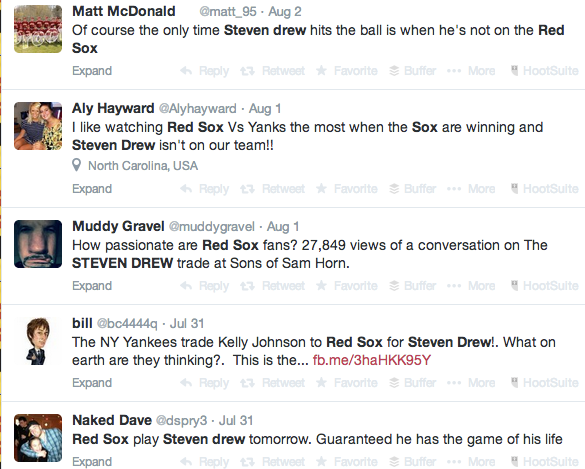Open Aly Hayward's avatar thumbnail
Image resolution: width=585 pixels, height=469 pixels.
click(x=38, y=126)
